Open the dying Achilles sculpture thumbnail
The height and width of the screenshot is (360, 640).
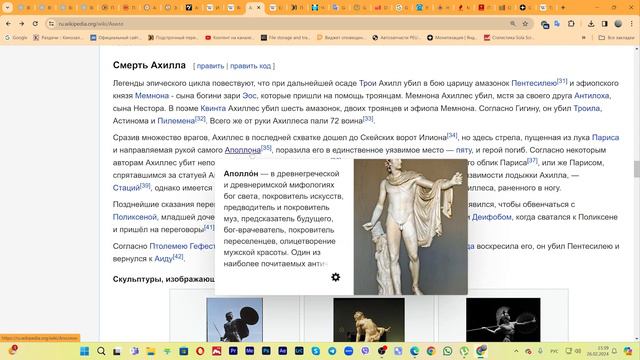pos(369,320)
